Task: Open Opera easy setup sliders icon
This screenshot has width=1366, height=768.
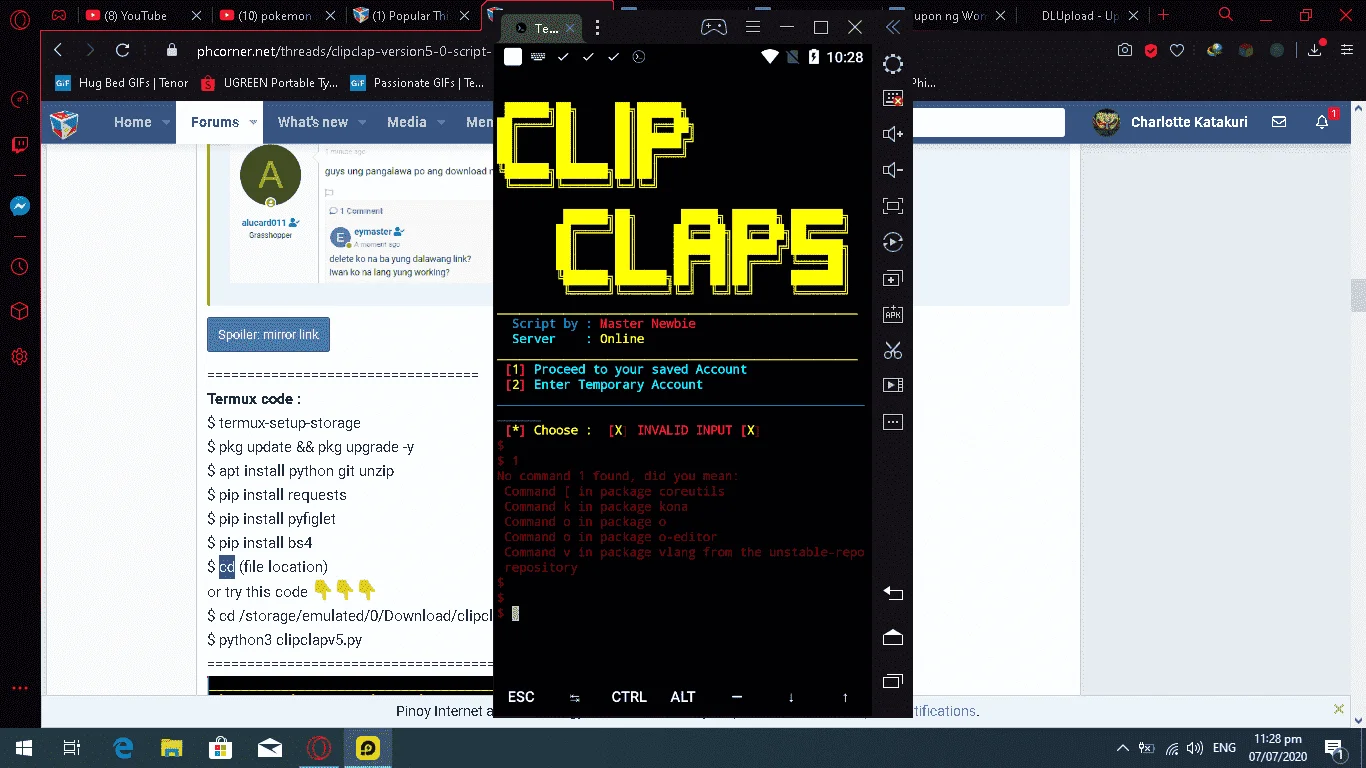Action: tap(1345, 50)
